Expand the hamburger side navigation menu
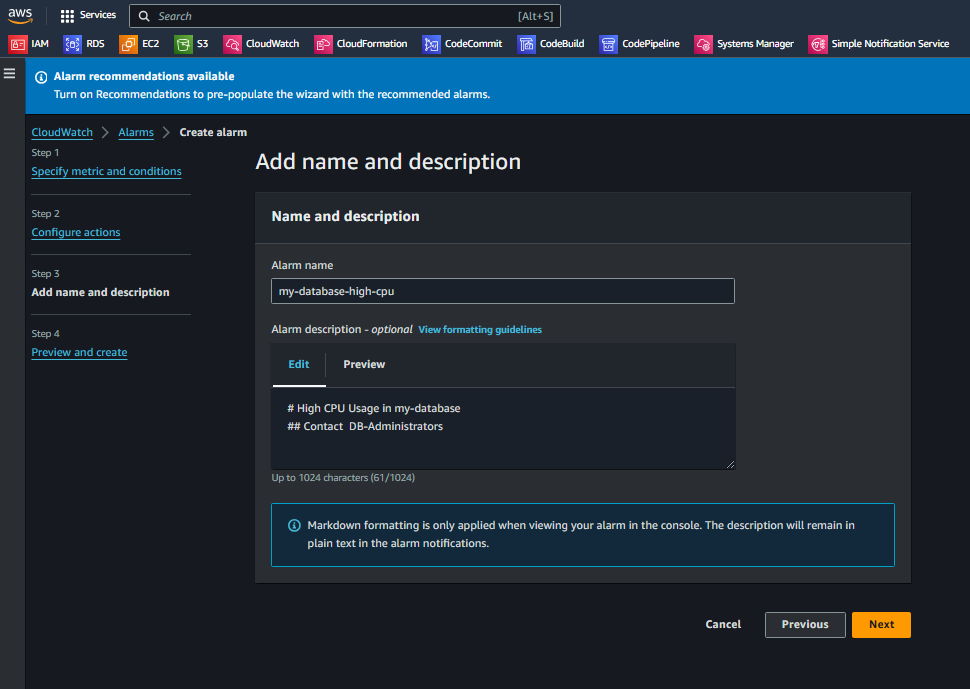 9,74
